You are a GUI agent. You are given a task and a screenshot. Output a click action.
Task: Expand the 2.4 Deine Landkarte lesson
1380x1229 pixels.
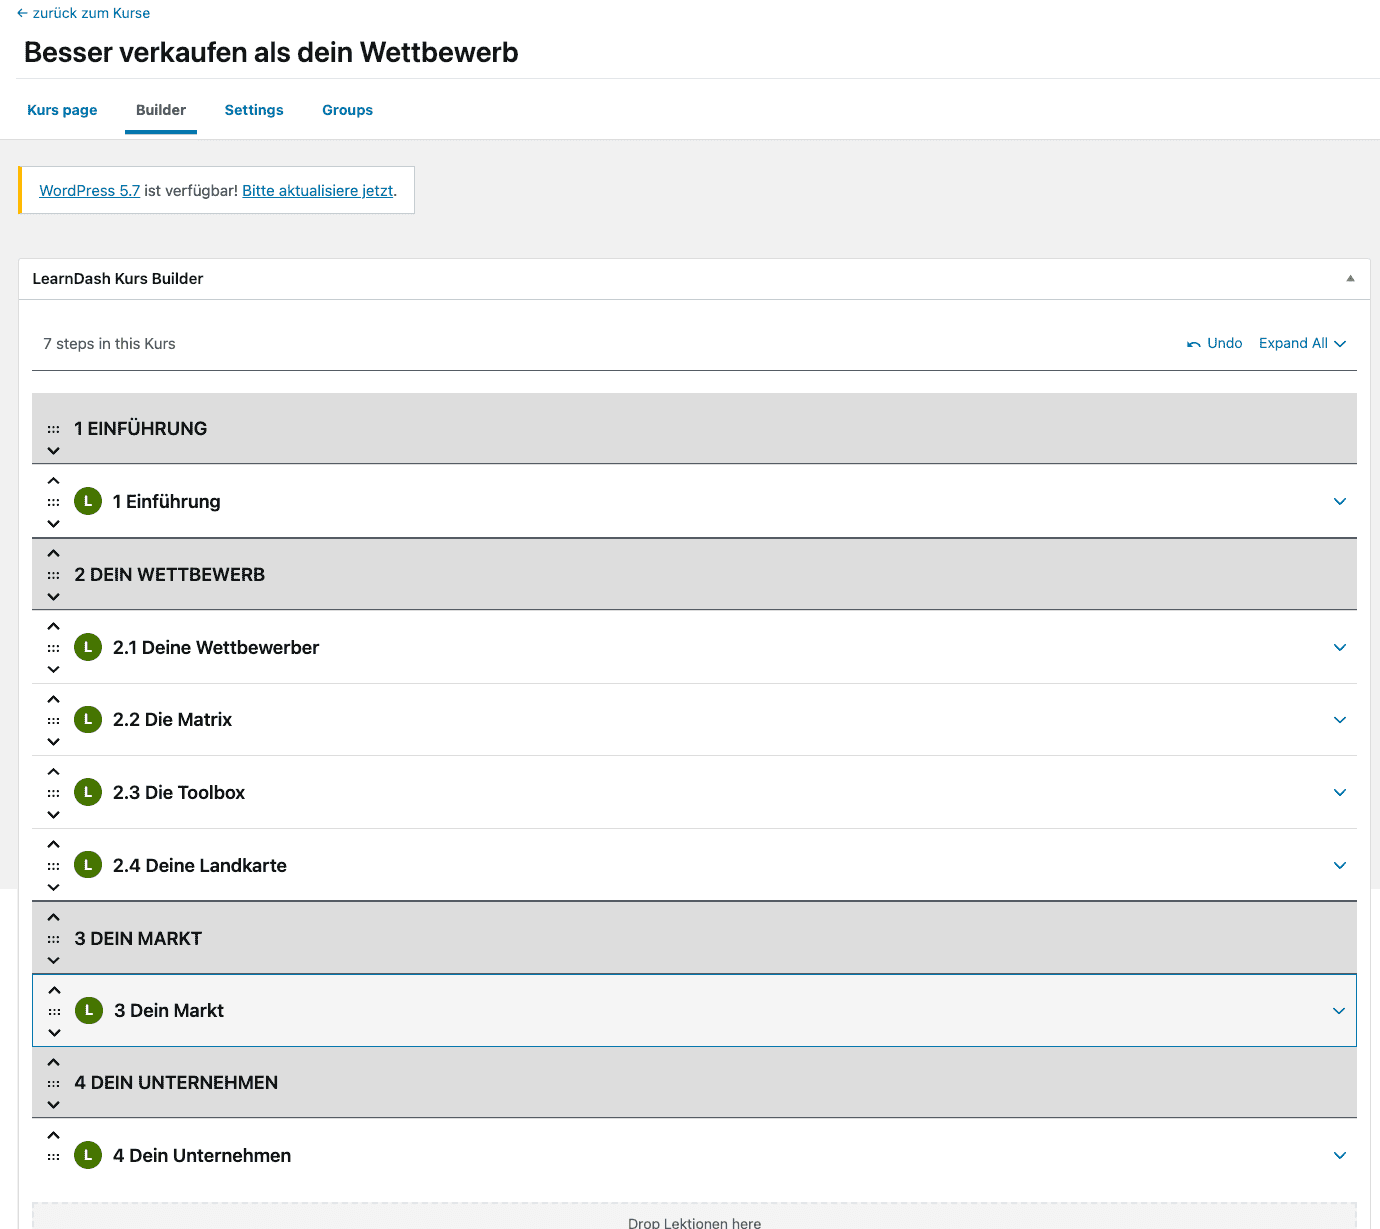[x=1340, y=866]
